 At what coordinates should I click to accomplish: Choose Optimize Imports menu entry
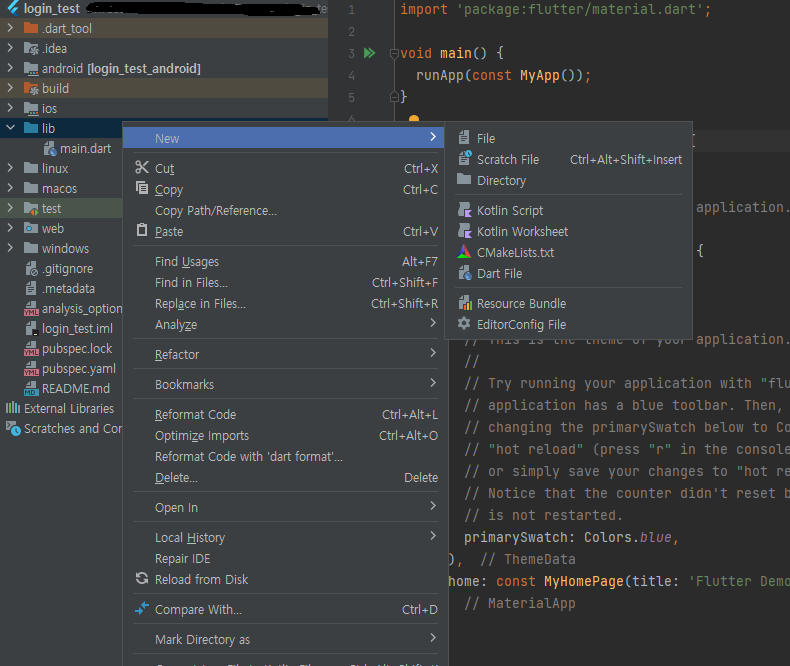click(x=285, y=435)
